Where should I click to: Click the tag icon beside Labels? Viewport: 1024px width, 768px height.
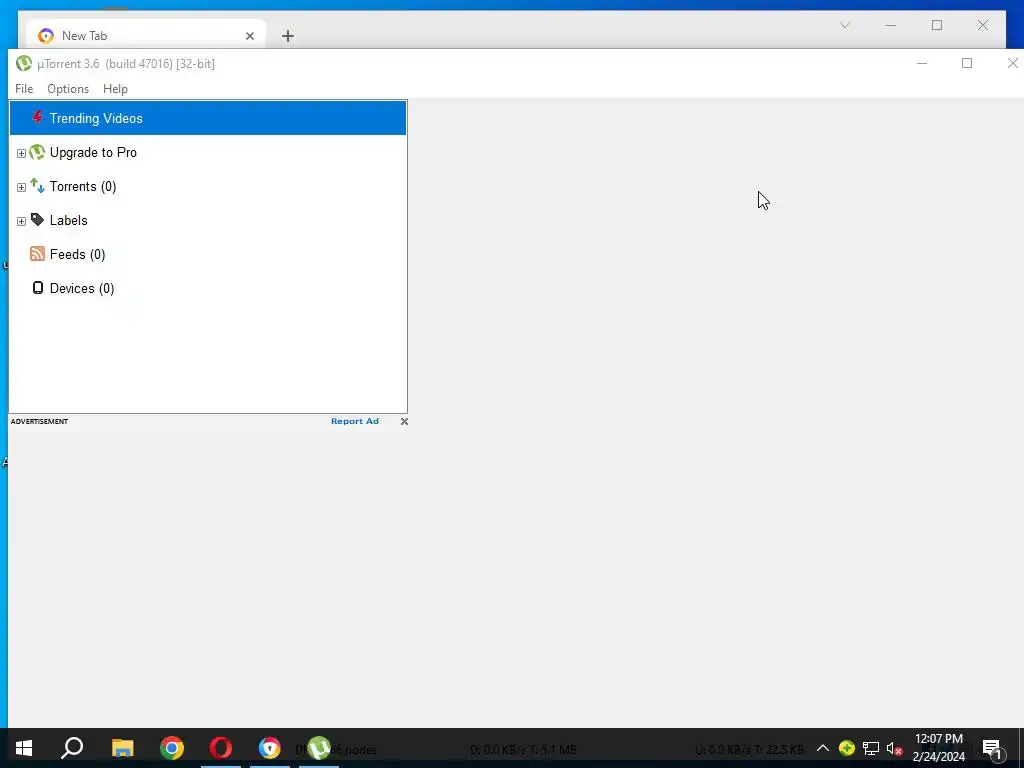tap(37, 220)
